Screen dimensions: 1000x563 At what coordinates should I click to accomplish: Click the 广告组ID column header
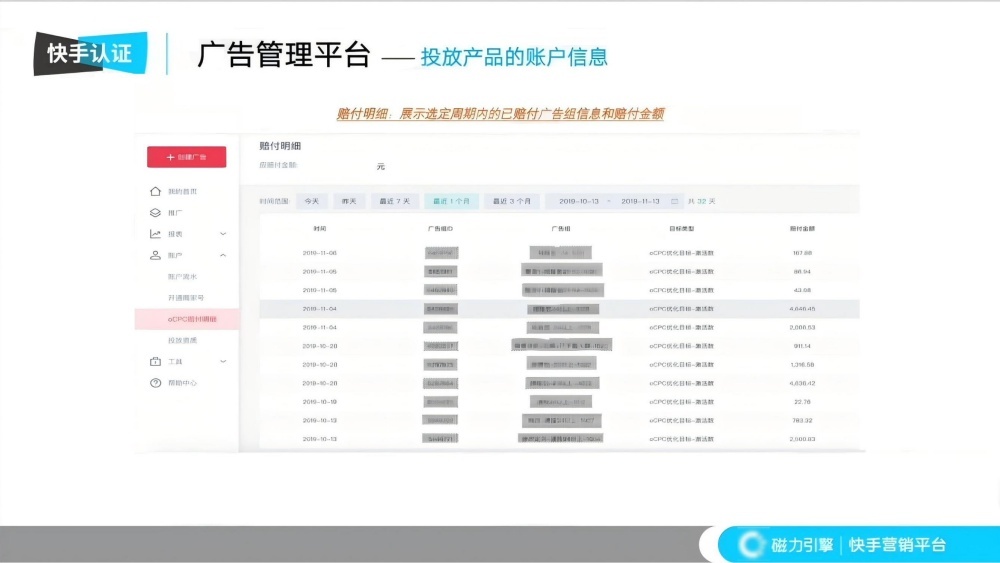pyautogui.click(x=440, y=228)
